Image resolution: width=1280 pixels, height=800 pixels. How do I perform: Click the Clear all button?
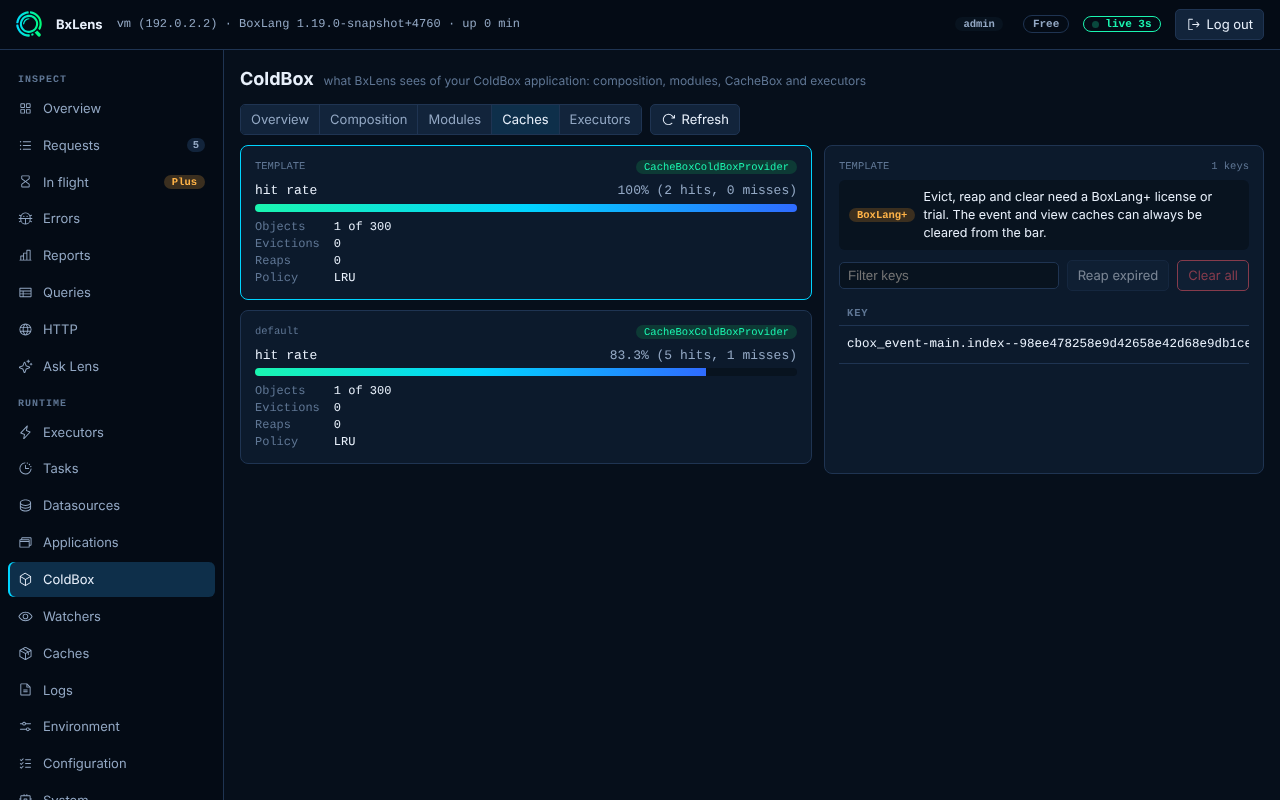click(x=1213, y=275)
